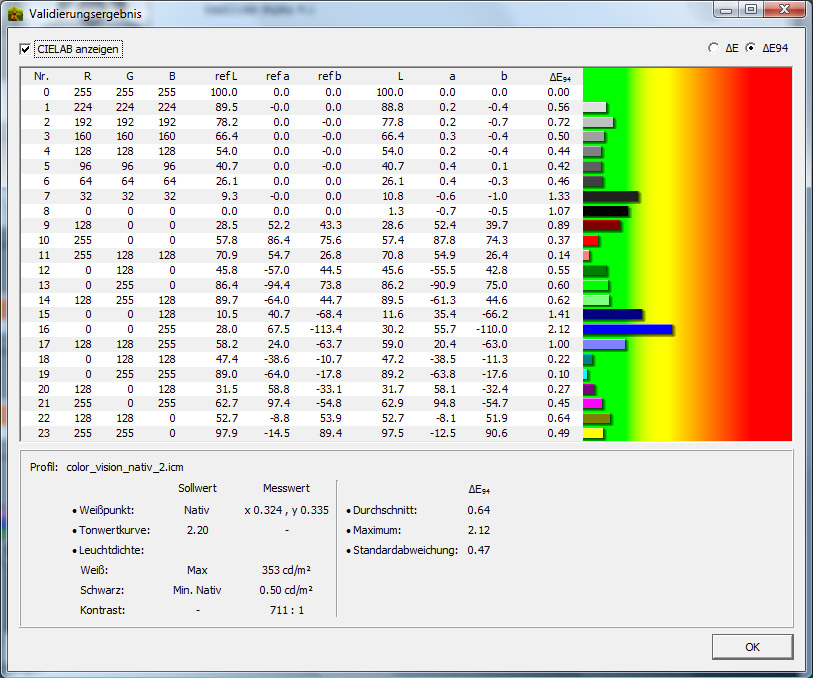Click the black bar for row 8

605,211
